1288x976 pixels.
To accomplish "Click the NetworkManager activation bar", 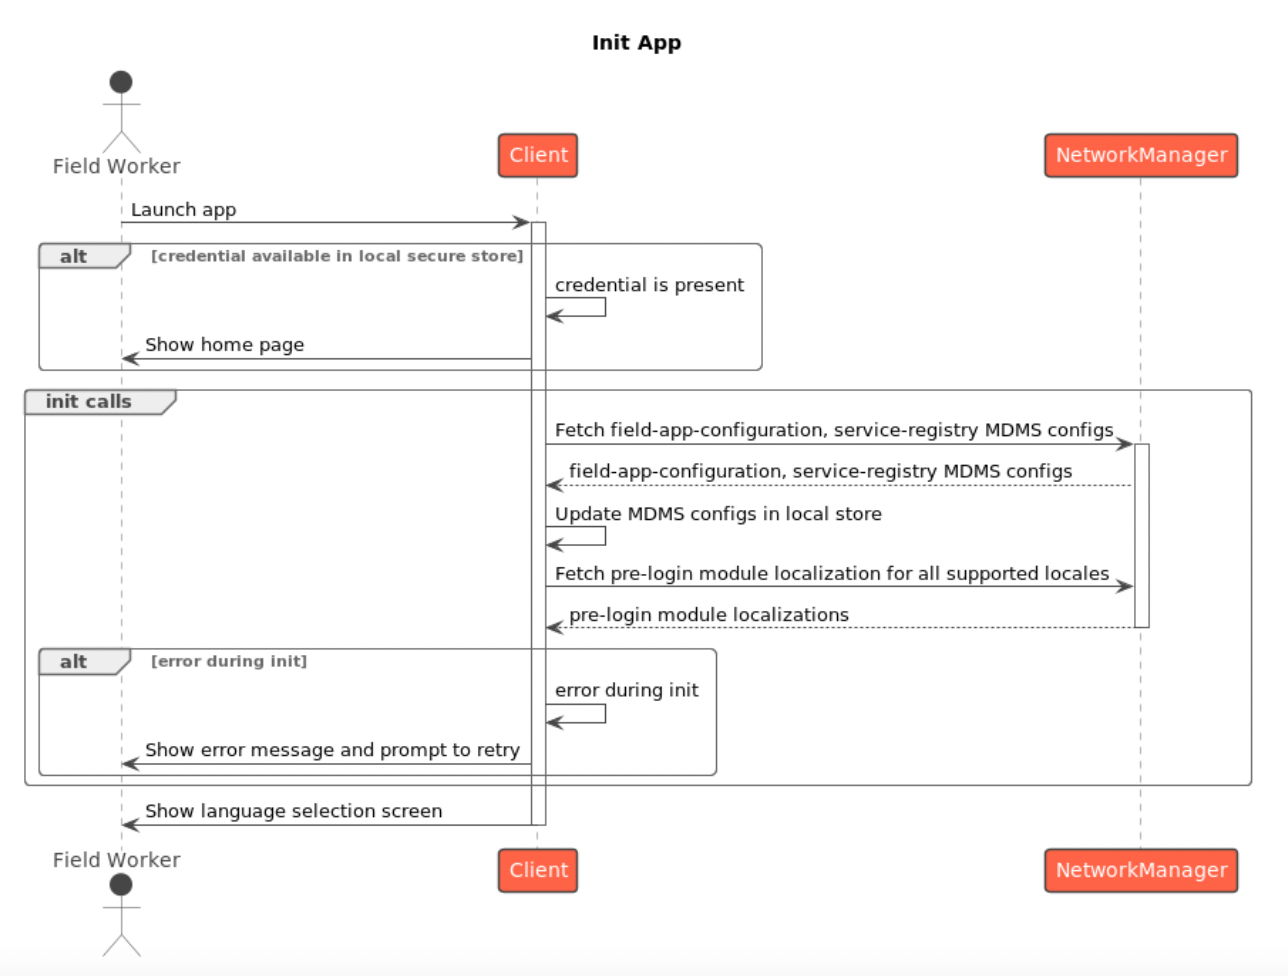I will (x=1141, y=535).
